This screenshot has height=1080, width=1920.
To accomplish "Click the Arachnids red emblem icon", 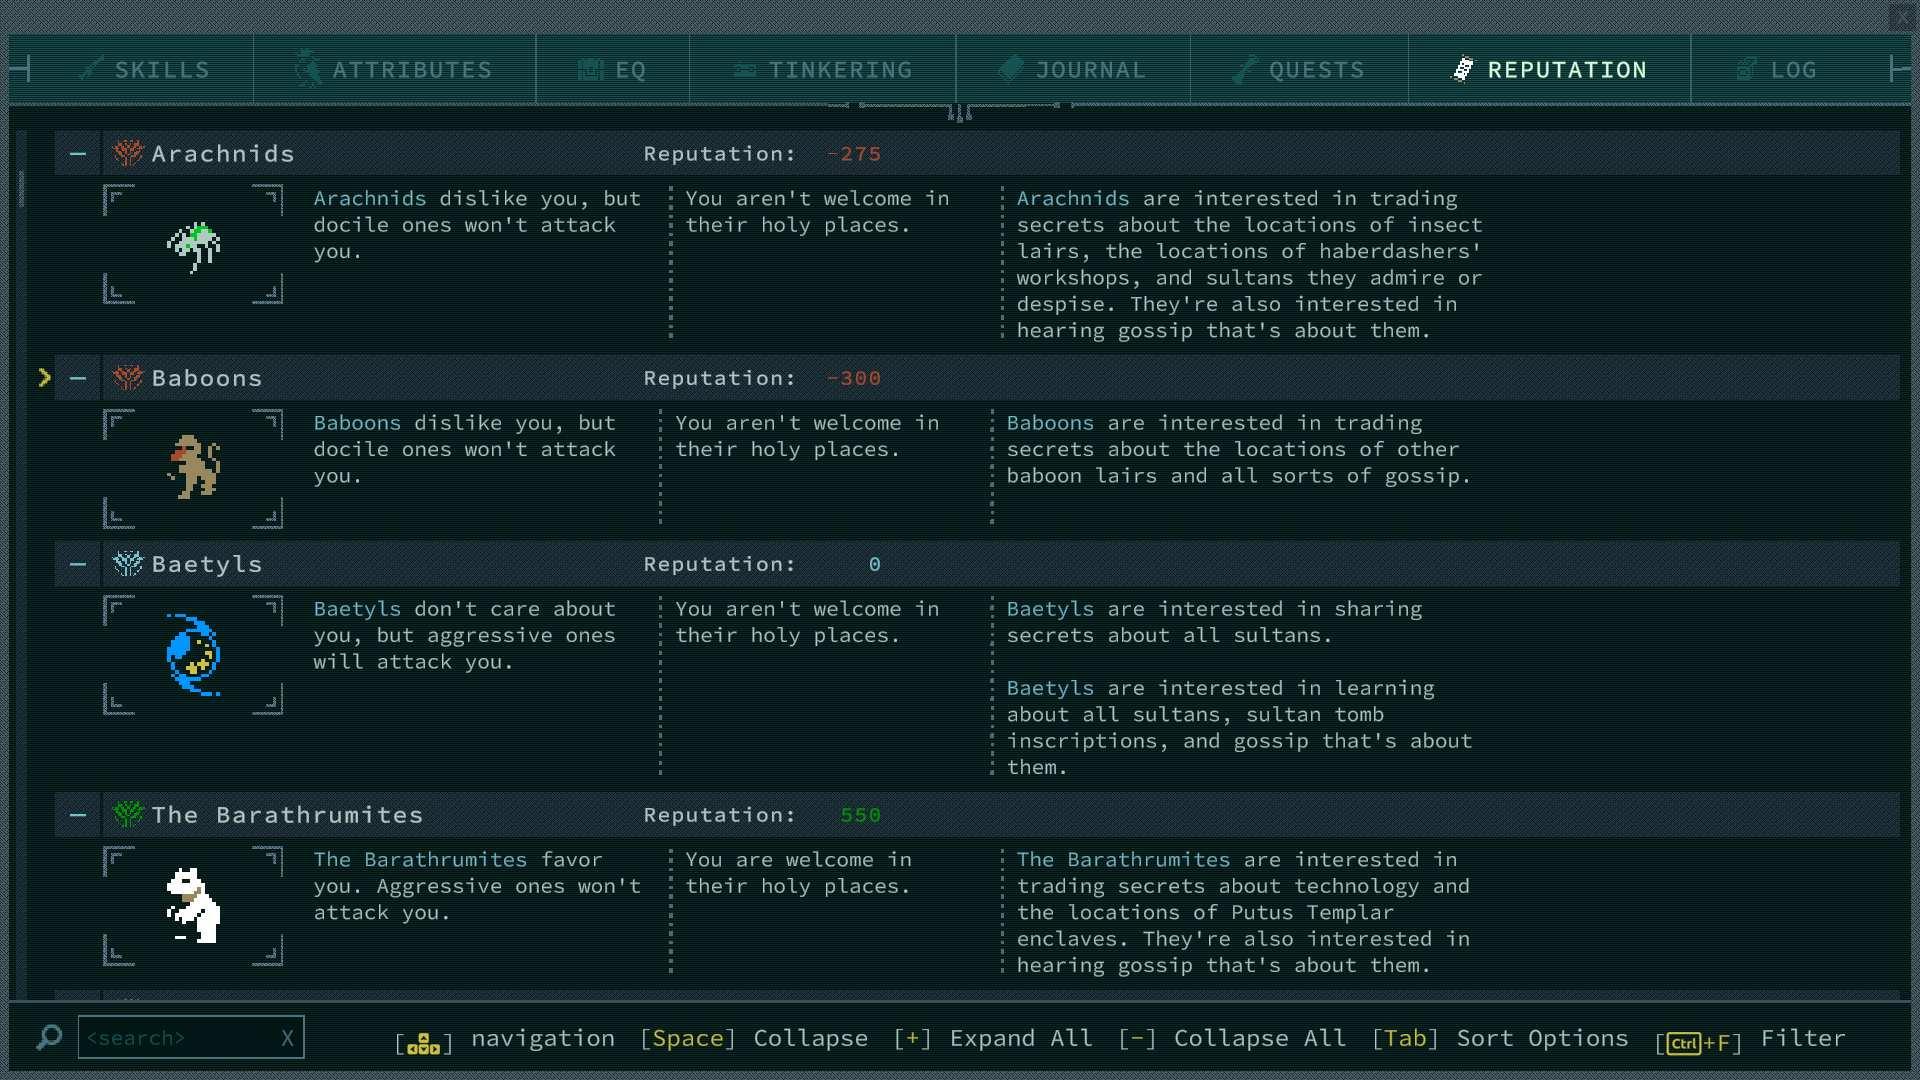I will [128, 154].
